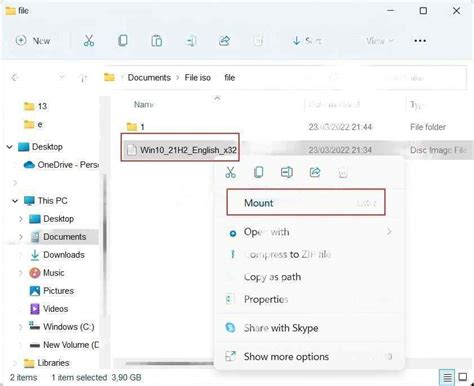Switch to details view in status bar

[x=447, y=378]
